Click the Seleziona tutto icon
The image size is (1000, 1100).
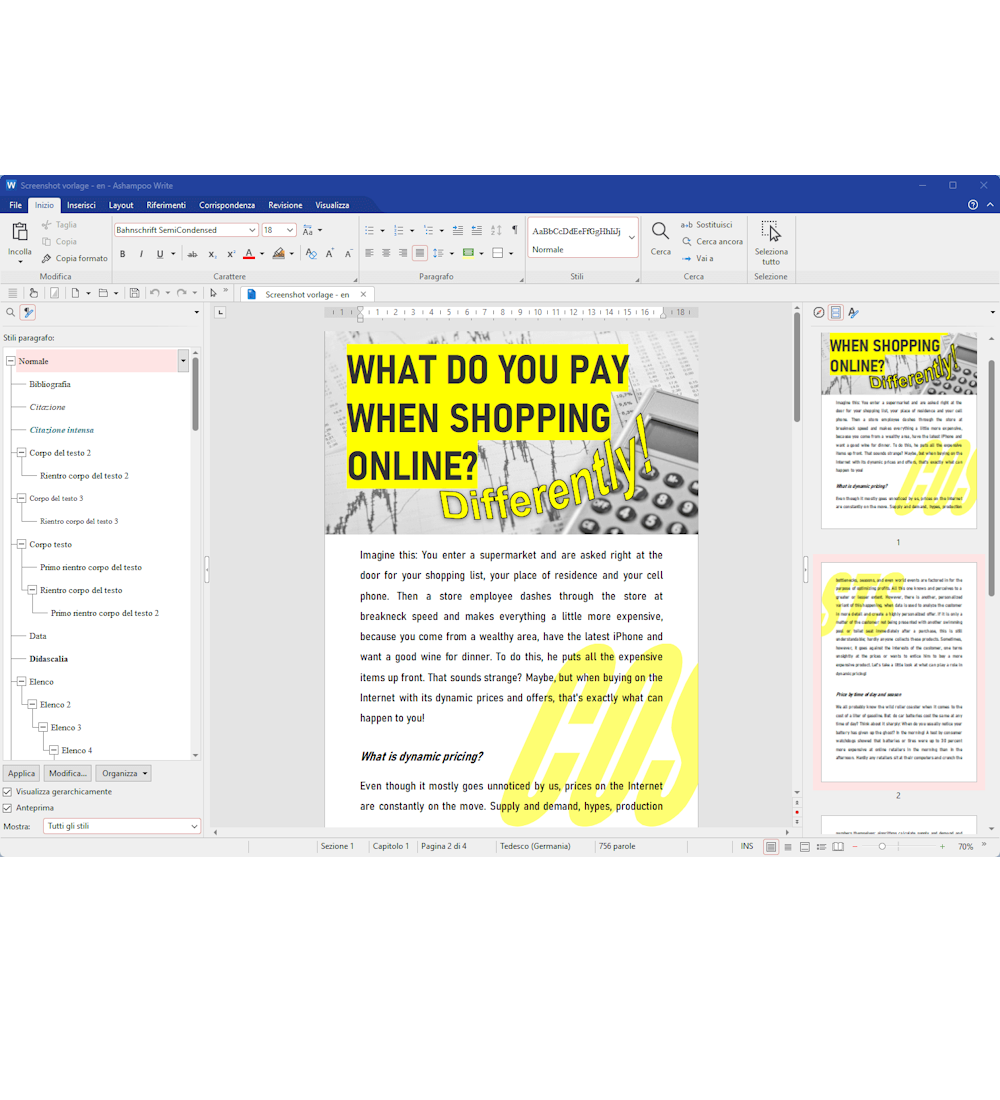[771, 232]
